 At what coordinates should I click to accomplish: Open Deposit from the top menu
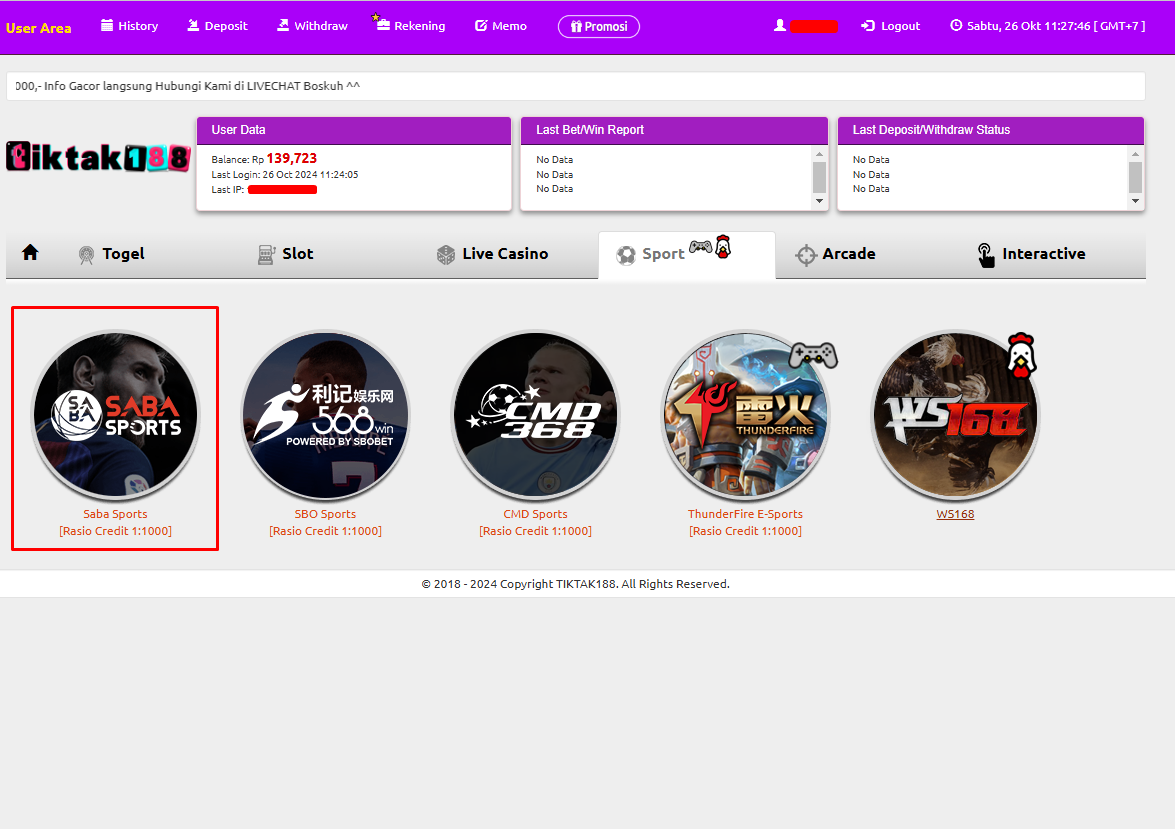(217, 25)
